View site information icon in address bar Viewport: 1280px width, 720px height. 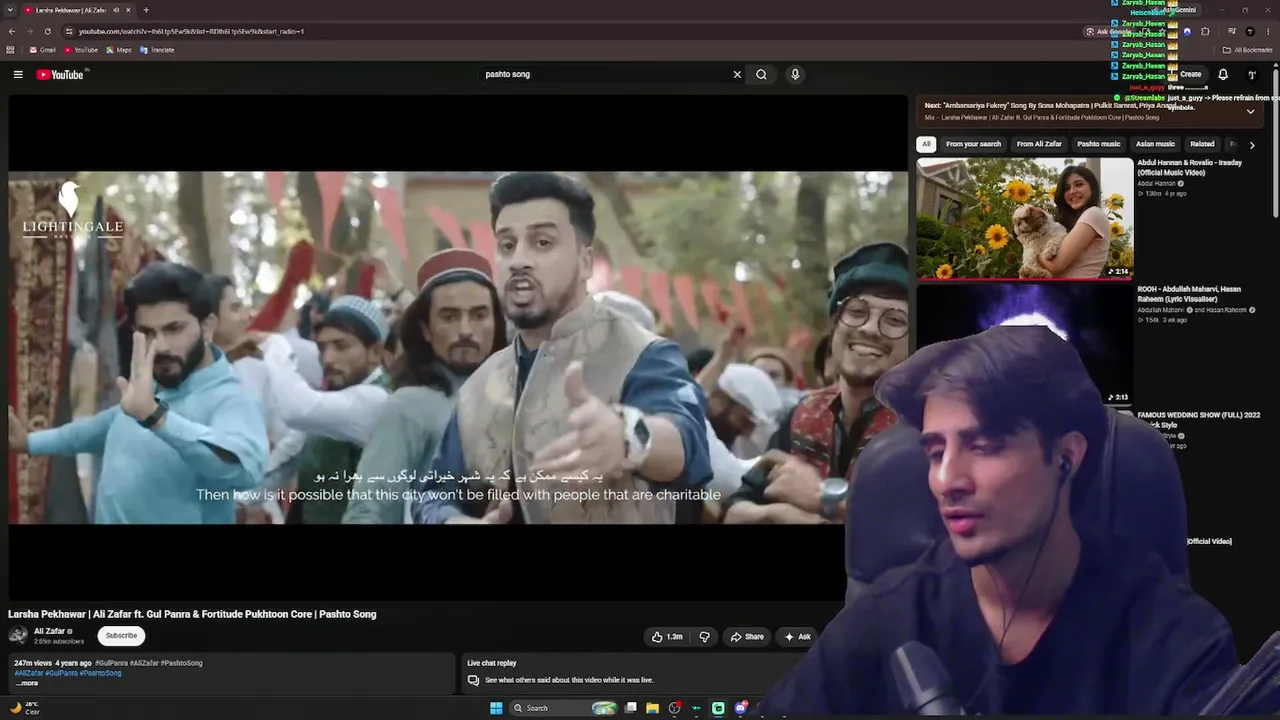(x=68, y=31)
